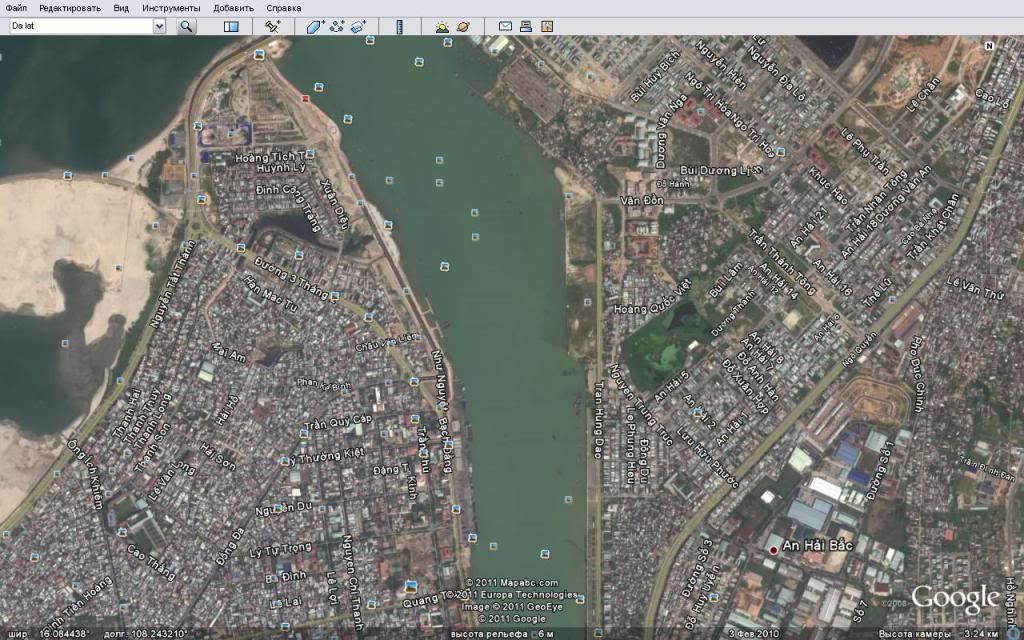Click the print icon
1024x640 pixels.
click(526, 26)
